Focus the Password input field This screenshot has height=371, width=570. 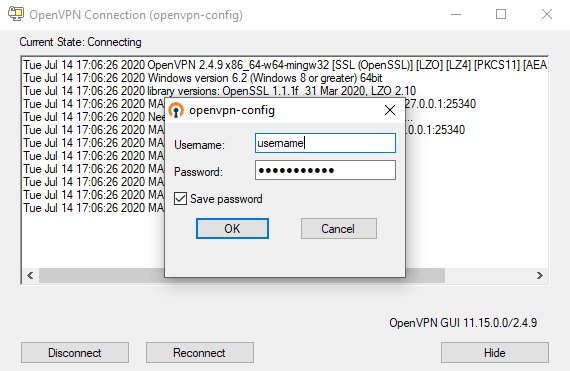click(x=325, y=170)
